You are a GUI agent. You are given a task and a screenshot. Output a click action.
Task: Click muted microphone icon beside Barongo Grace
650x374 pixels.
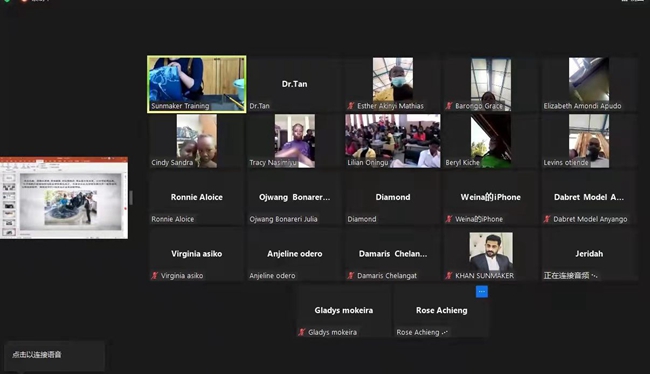(x=449, y=106)
